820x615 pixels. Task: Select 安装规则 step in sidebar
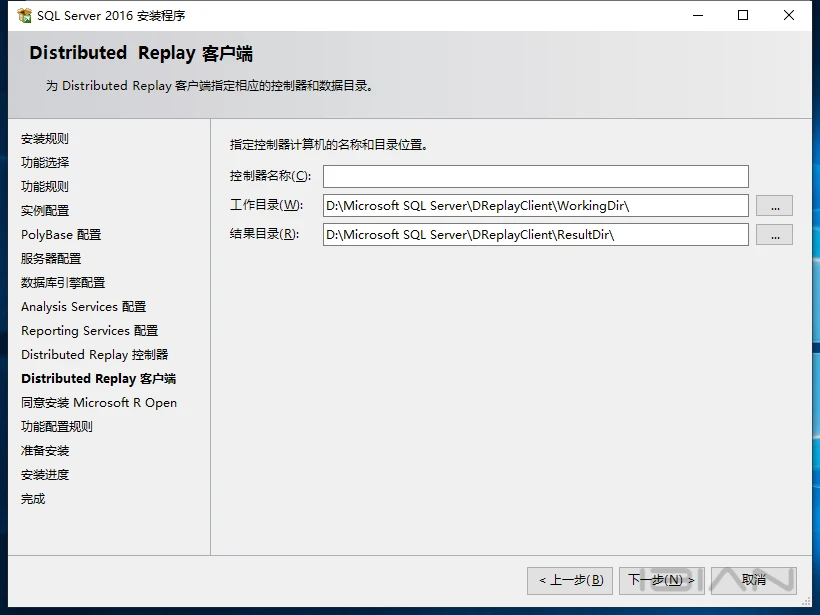coord(45,139)
